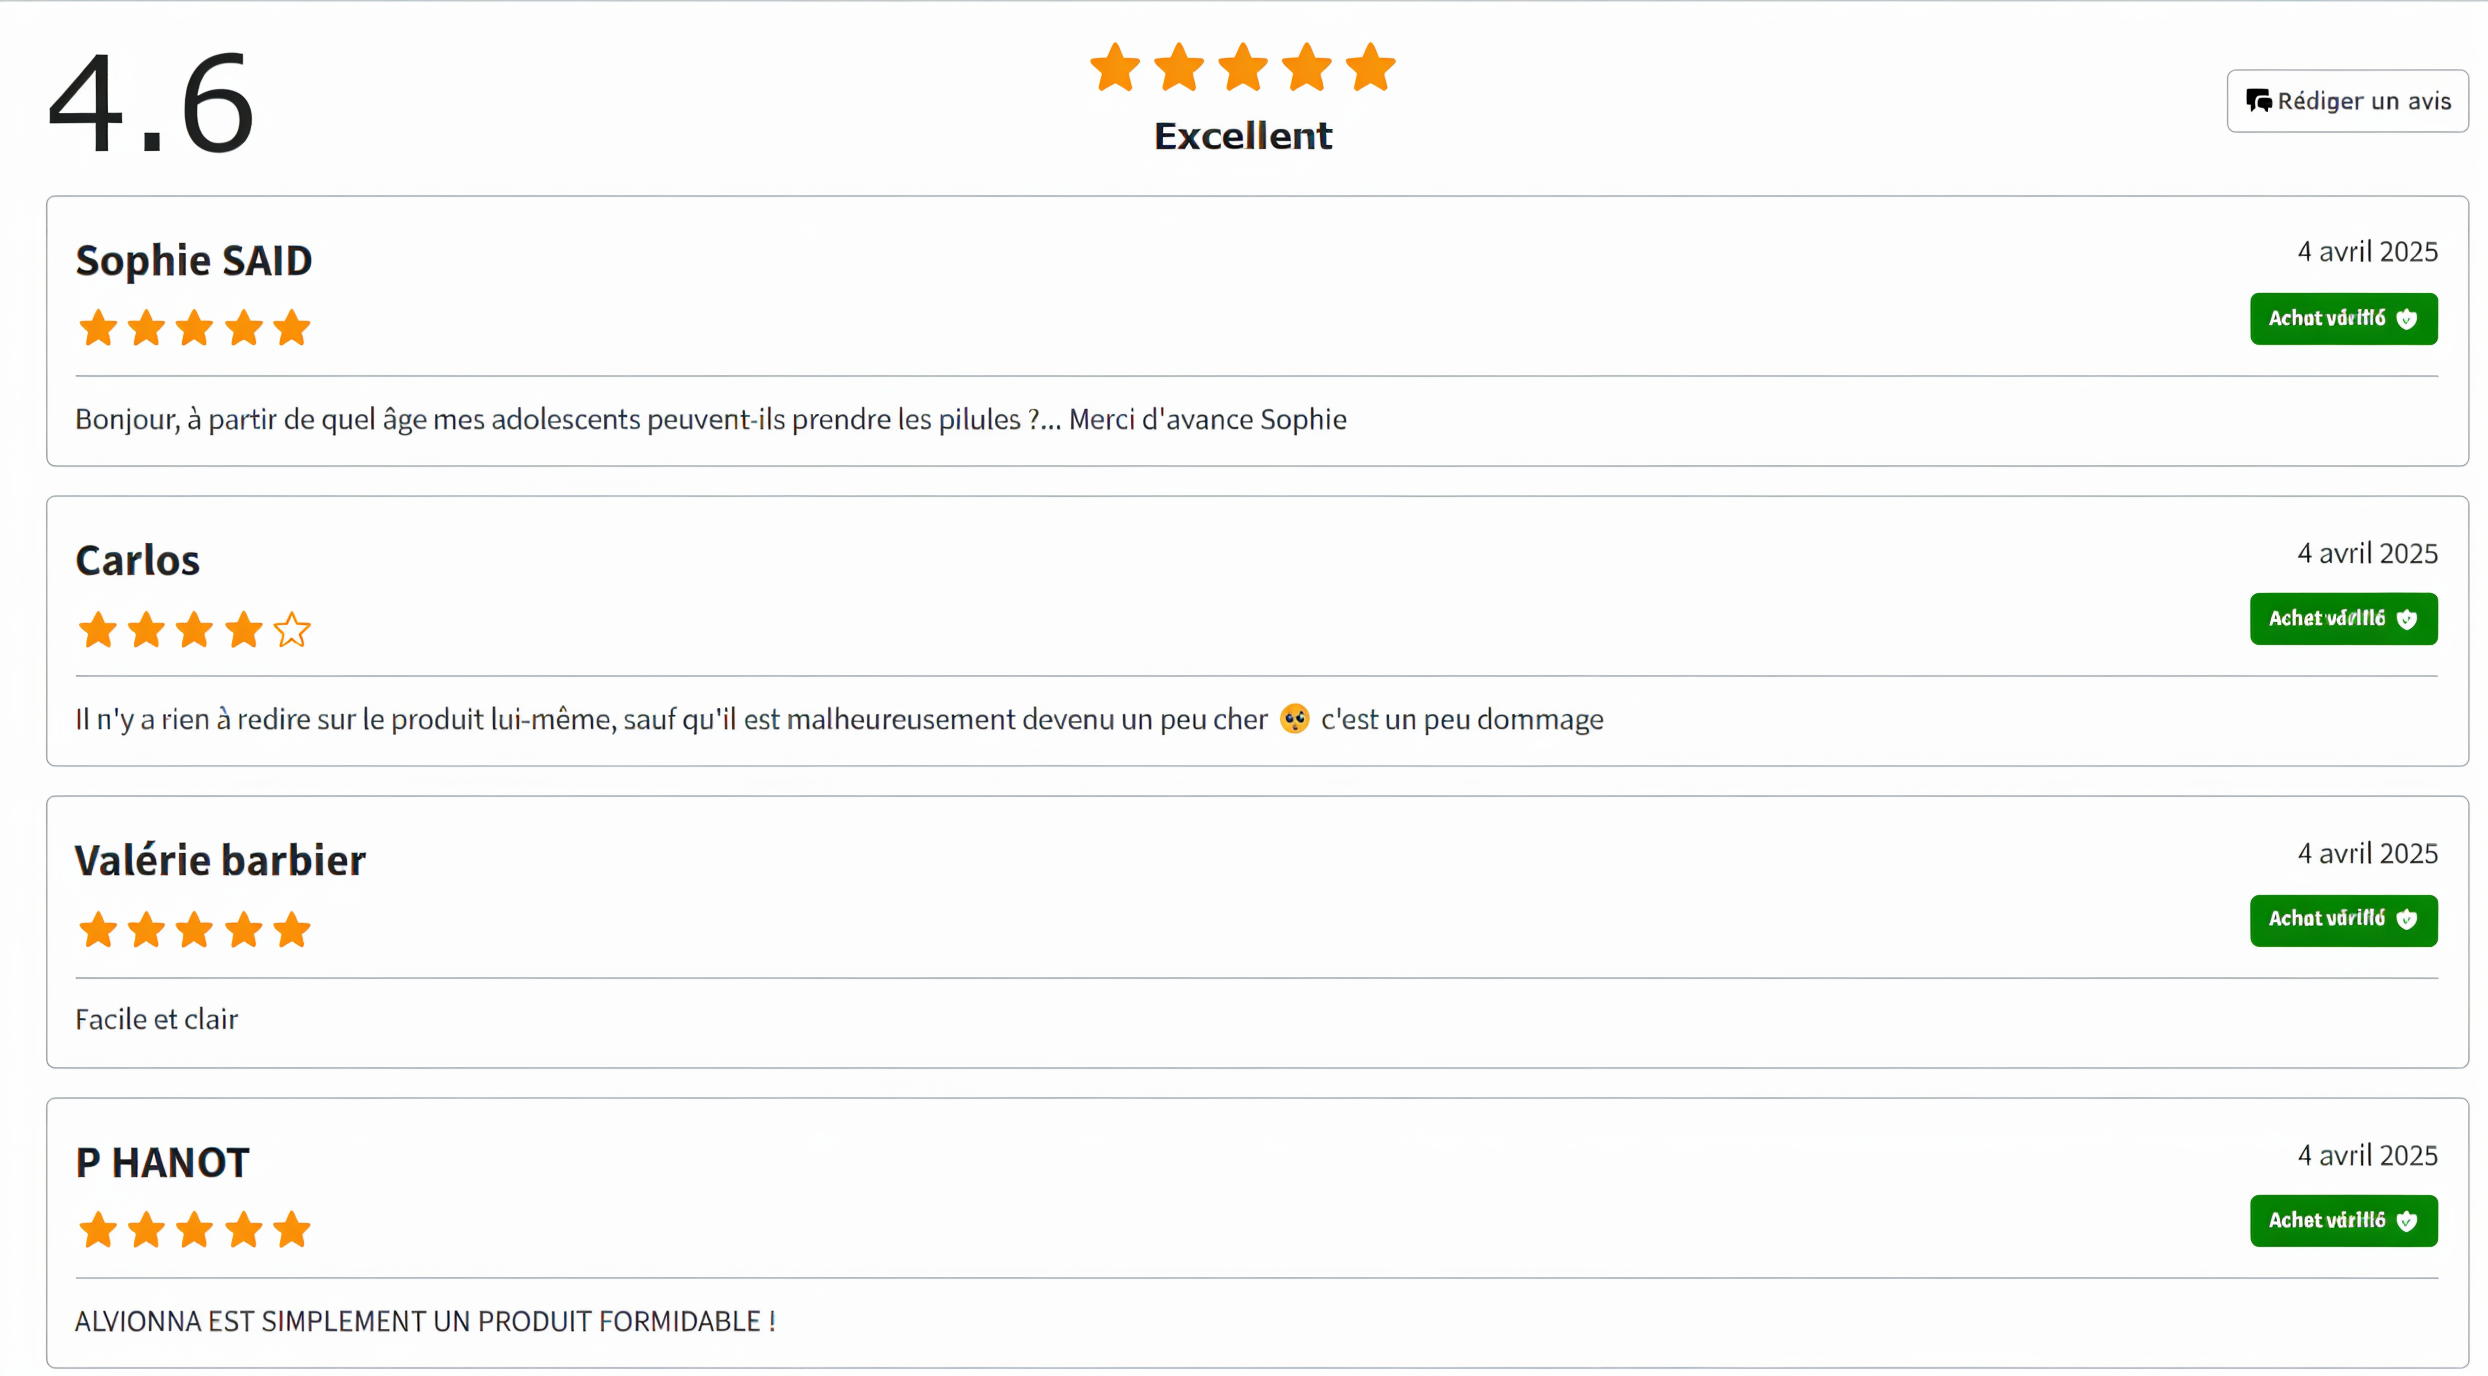Click the fifth star in the overall rating

(x=1370, y=67)
